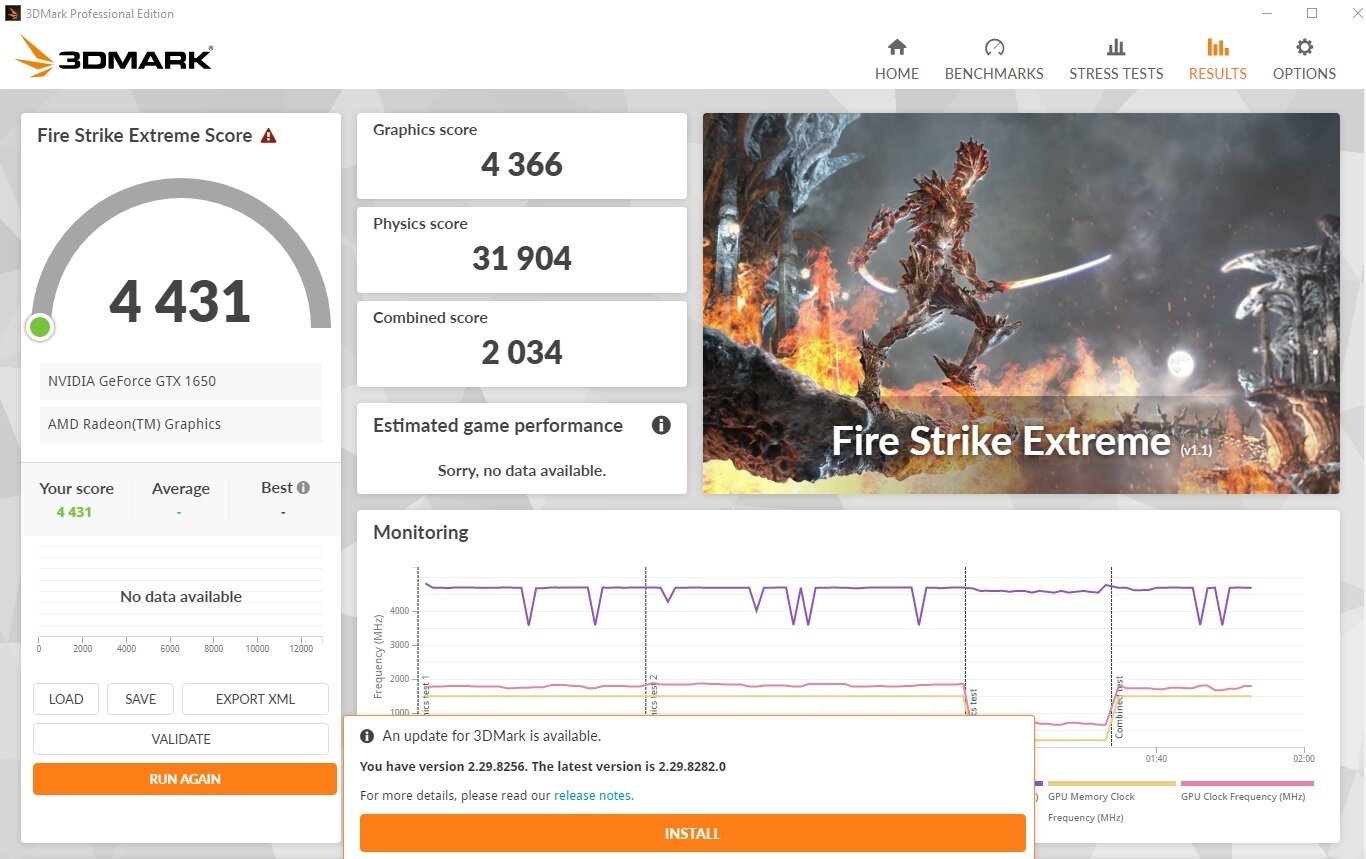This screenshot has width=1366, height=859.
Task: Click the Fire Strike Extreme artwork image
Action: (1021, 303)
